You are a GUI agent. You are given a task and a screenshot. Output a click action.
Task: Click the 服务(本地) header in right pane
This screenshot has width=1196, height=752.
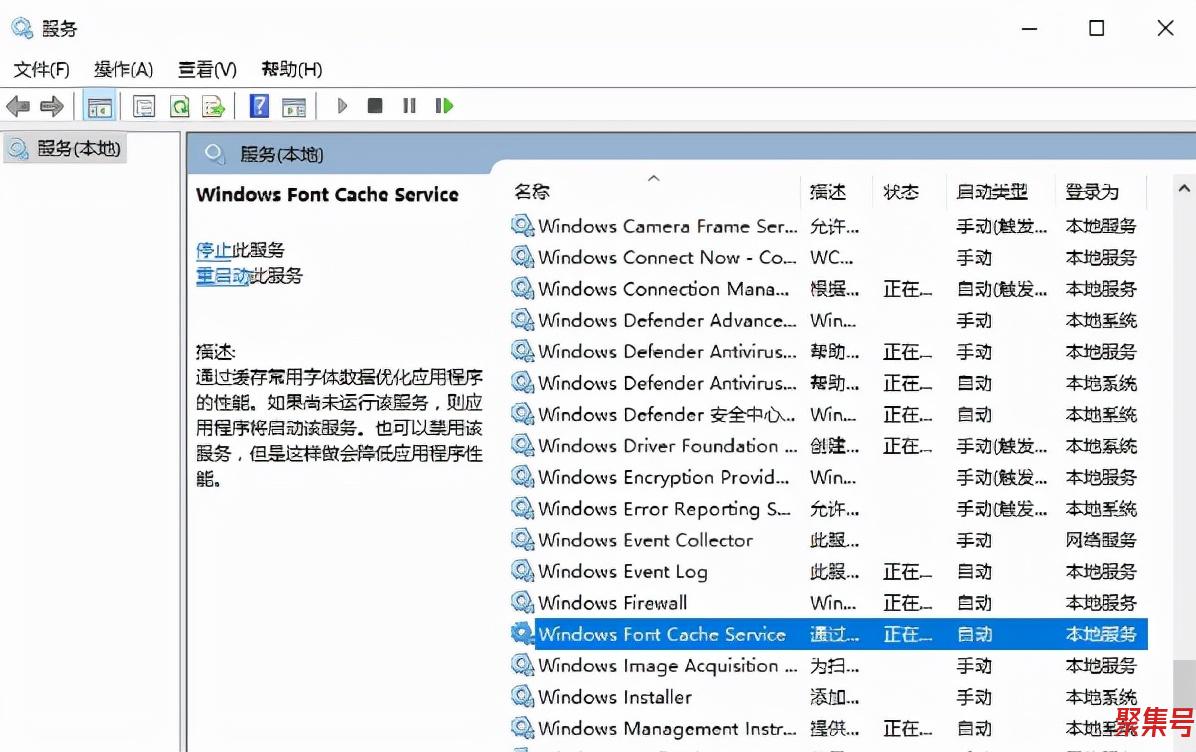[281, 155]
